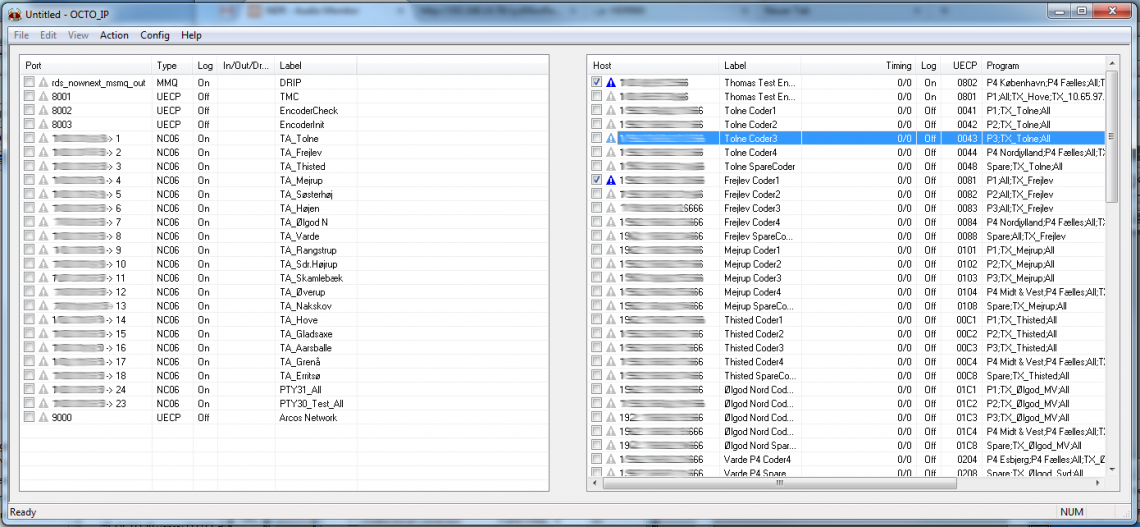Viewport: 1140px width, 527px height.
Task: Click the blue warning icon for Tolne Coder3
Action: tap(610, 138)
